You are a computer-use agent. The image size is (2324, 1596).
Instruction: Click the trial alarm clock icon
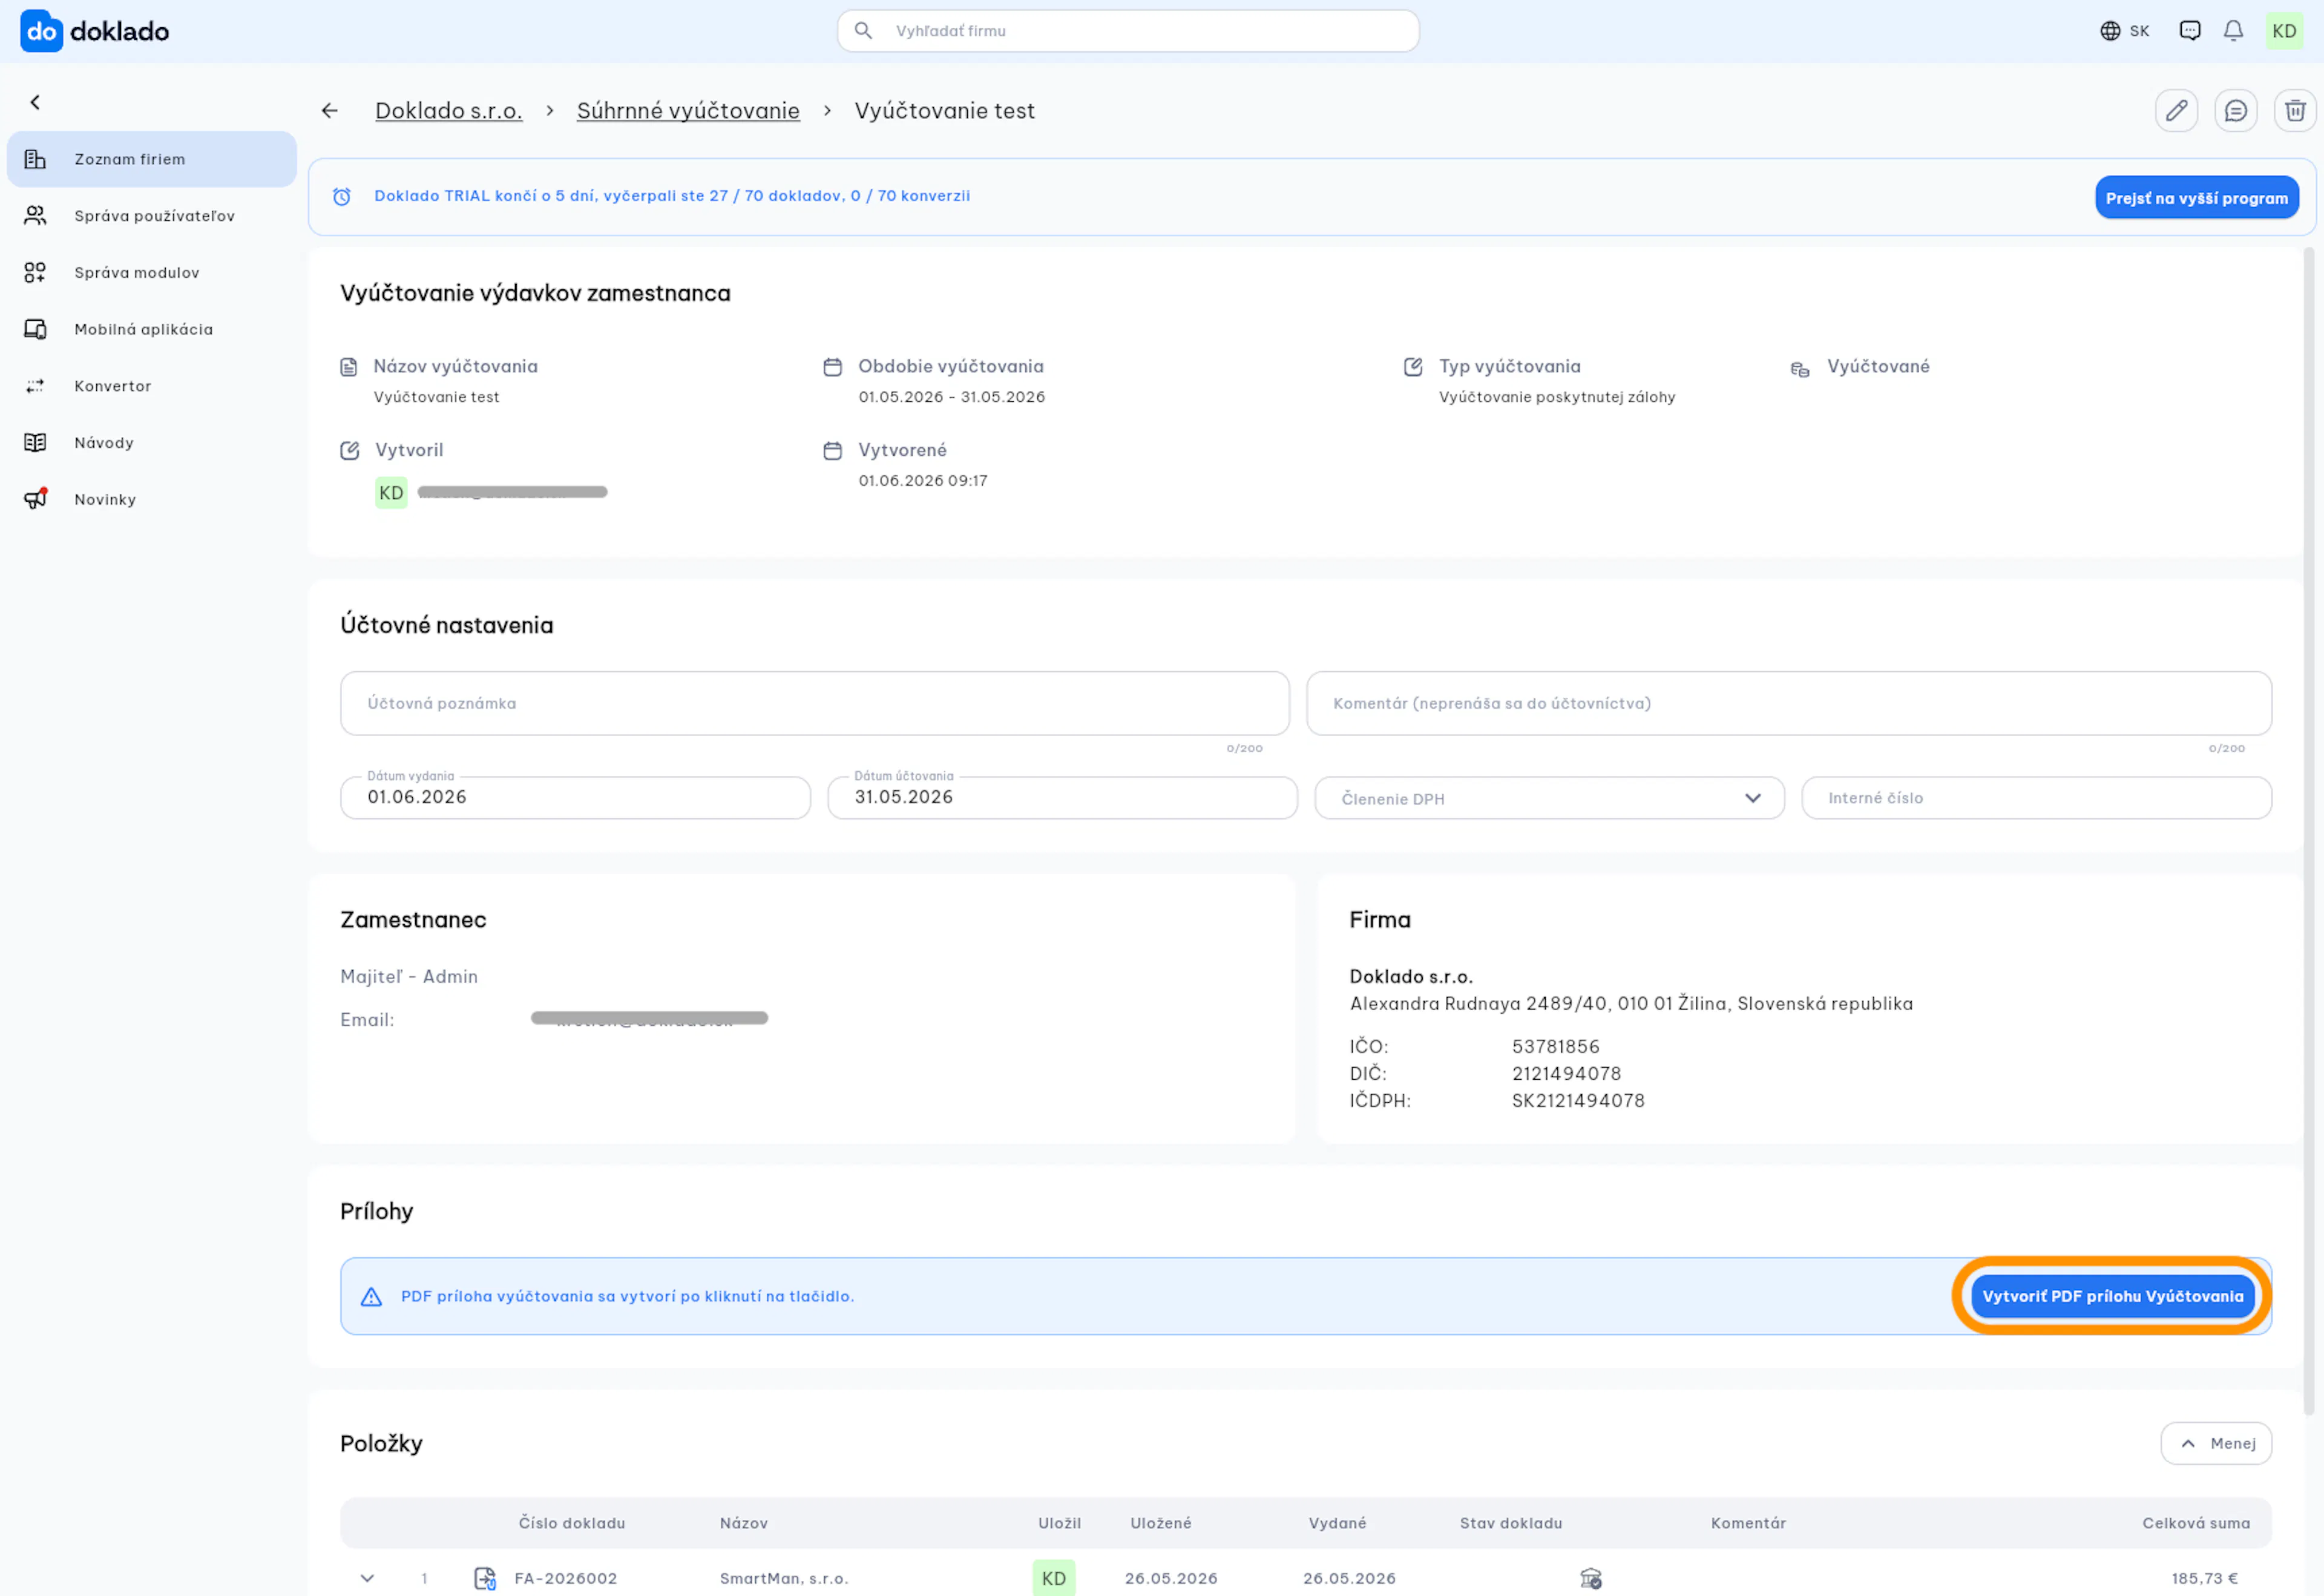pos(342,197)
